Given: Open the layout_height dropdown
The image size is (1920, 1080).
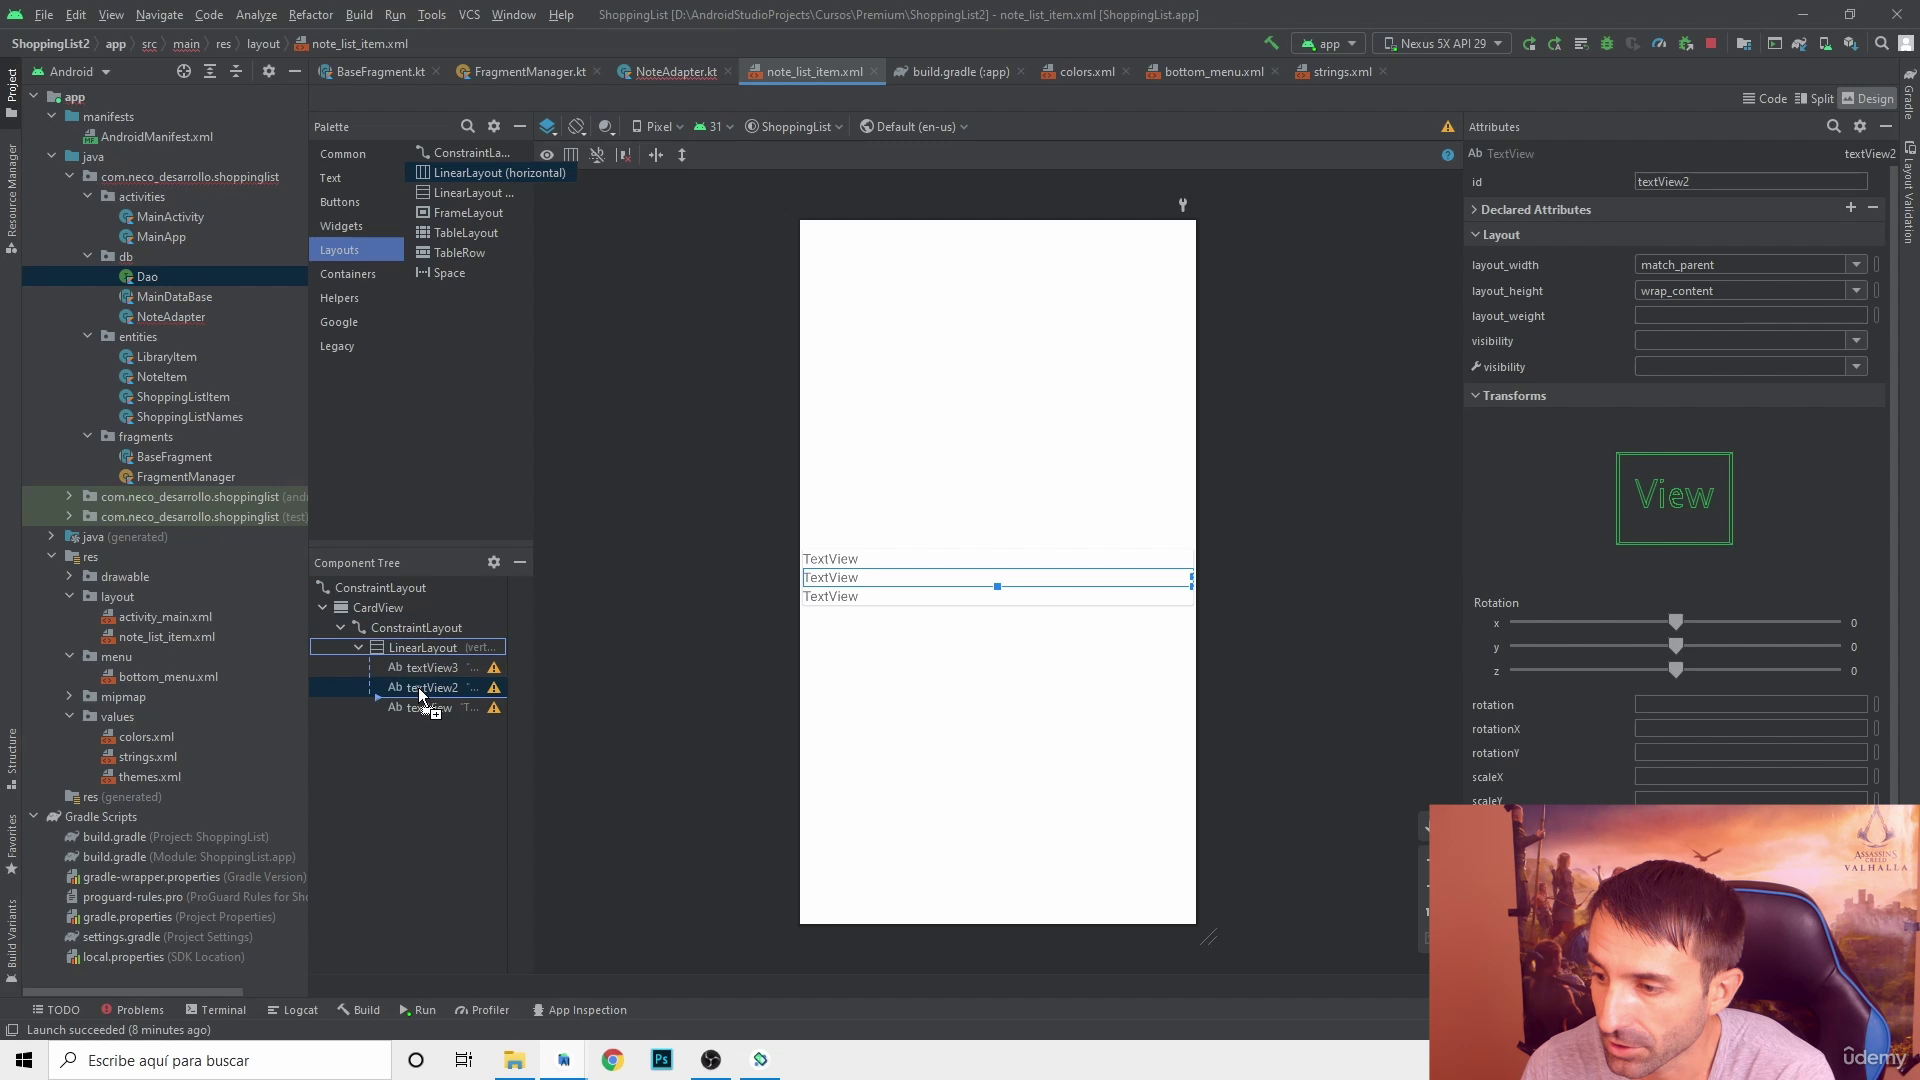Looking at the screenshot, I should tap(1856, 291).
